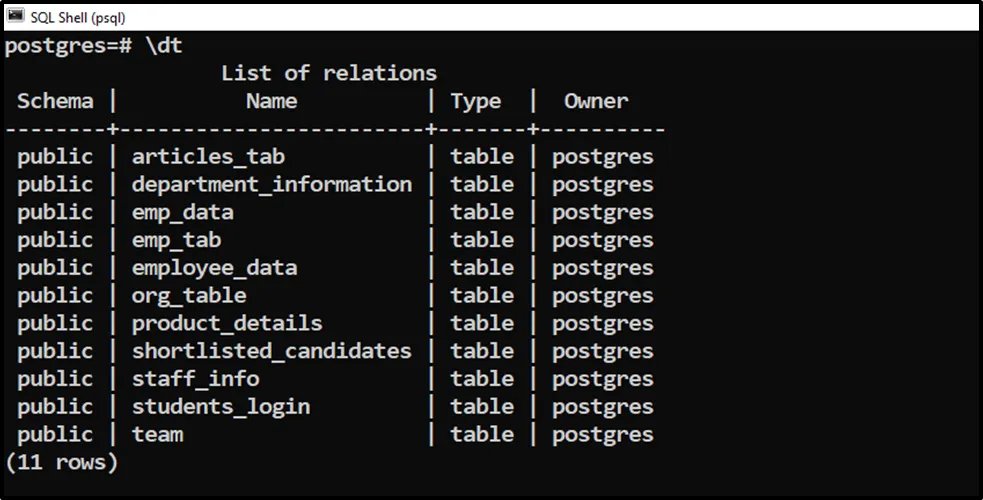Click the SQL Shell window title bar icon

16,17
